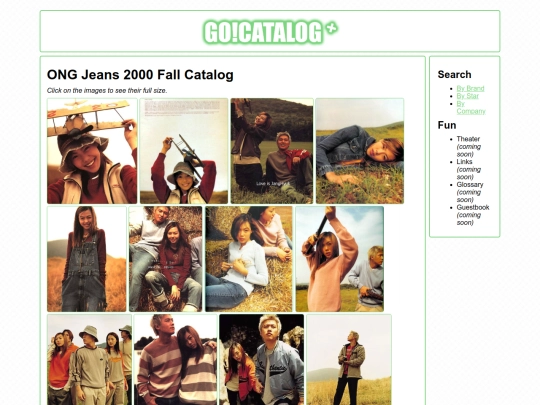Open girl holding toy plane overhead photo

click(184, 151)
